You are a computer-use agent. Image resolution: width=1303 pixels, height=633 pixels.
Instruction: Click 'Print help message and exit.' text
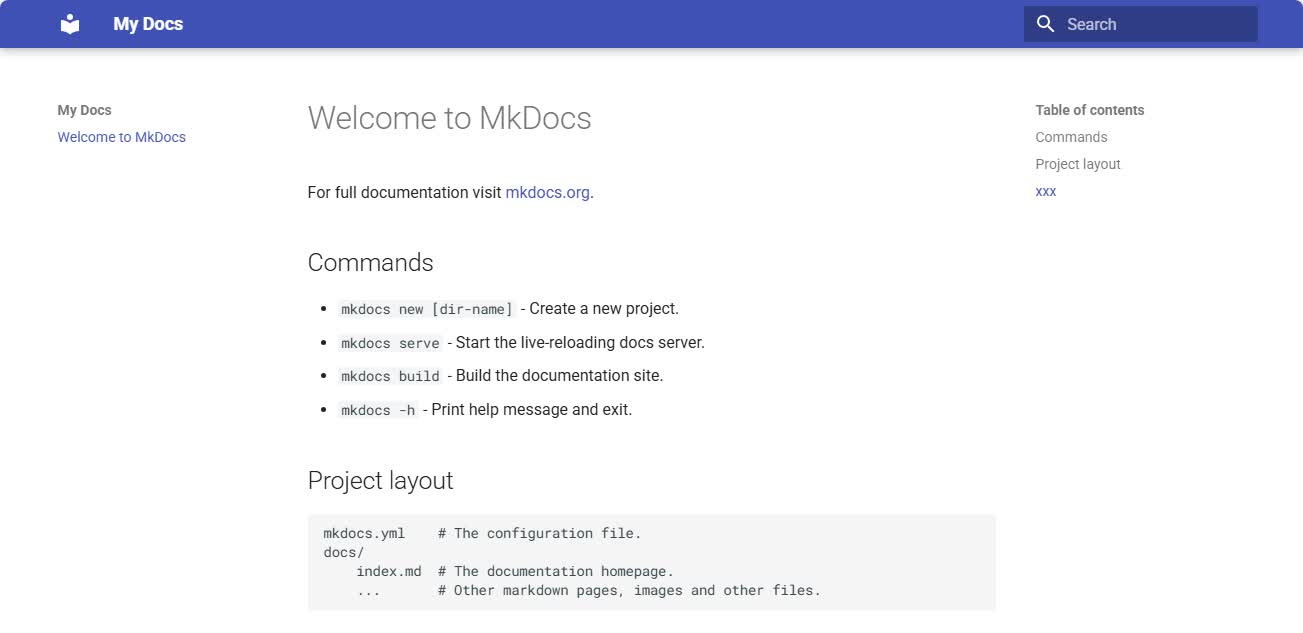tap(532, 410)
